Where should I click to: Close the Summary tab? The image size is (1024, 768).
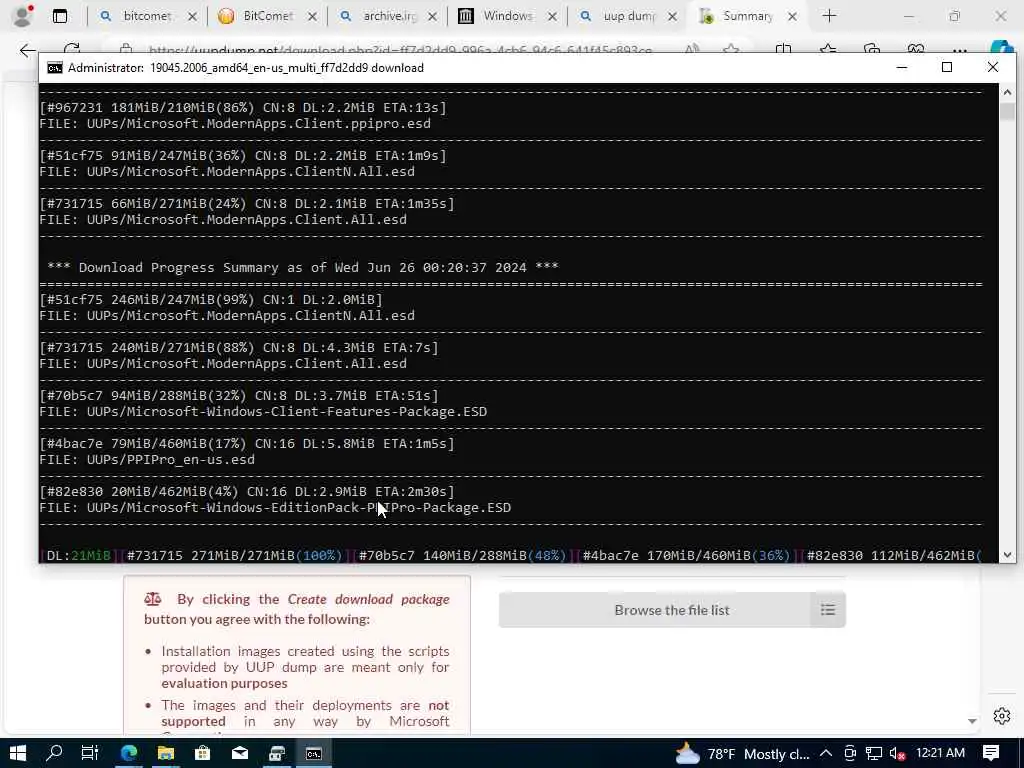point(792,16)
